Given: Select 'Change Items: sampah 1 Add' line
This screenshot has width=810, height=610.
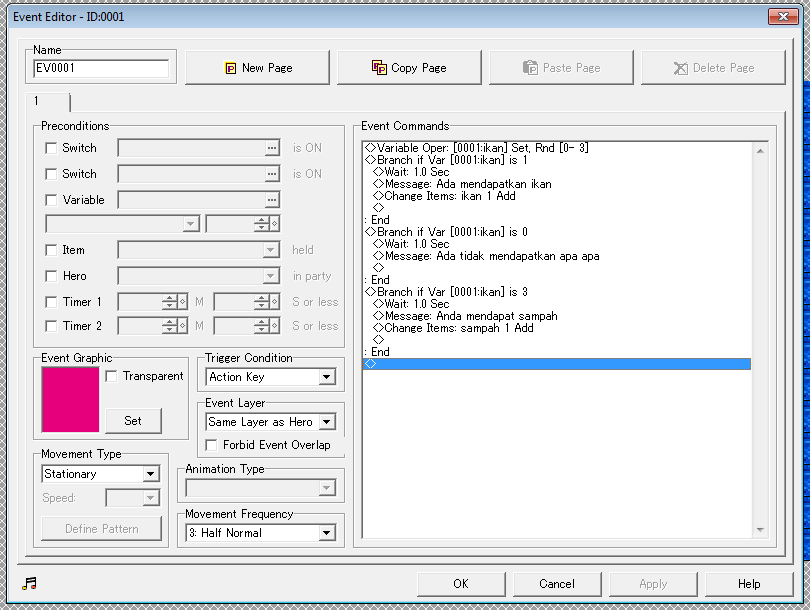Looking at the screenshot, I should pos(557,328).
